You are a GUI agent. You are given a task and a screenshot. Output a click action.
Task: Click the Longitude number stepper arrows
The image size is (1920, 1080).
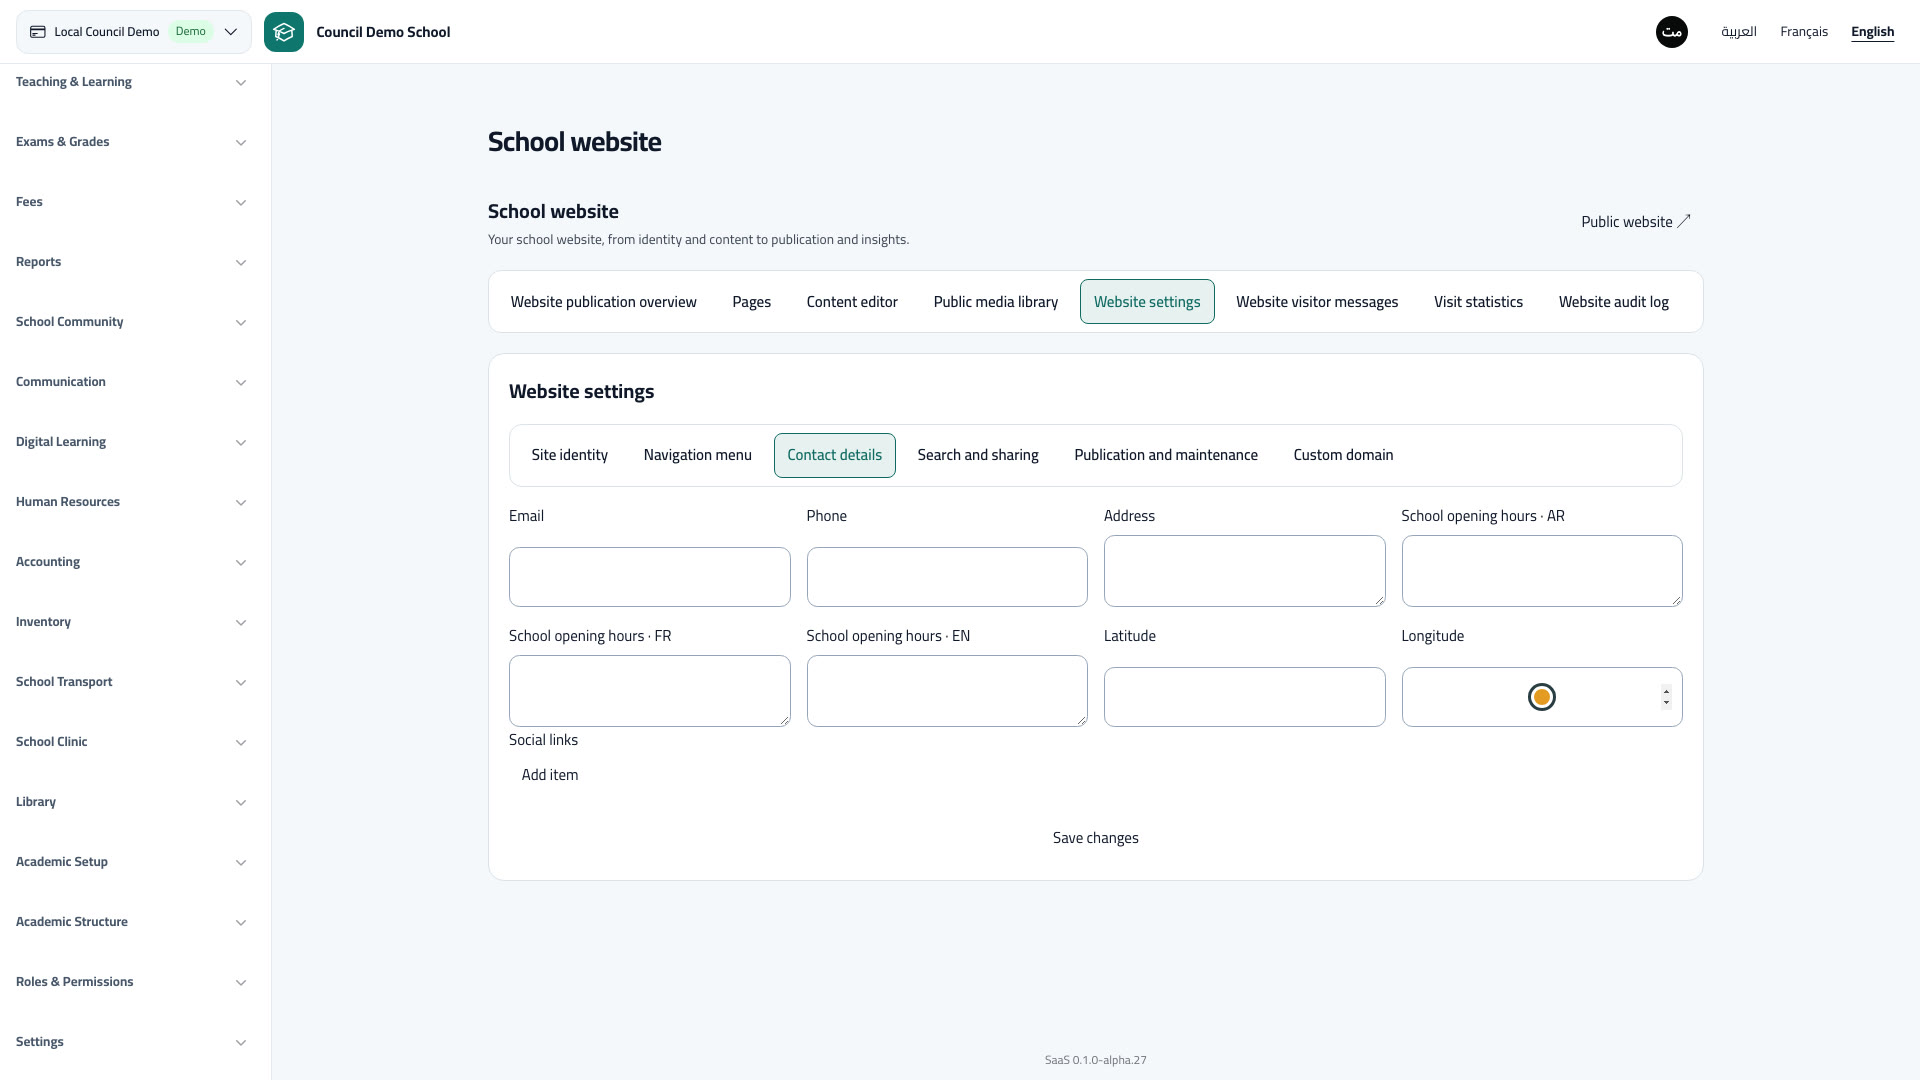click(1666, 697)
